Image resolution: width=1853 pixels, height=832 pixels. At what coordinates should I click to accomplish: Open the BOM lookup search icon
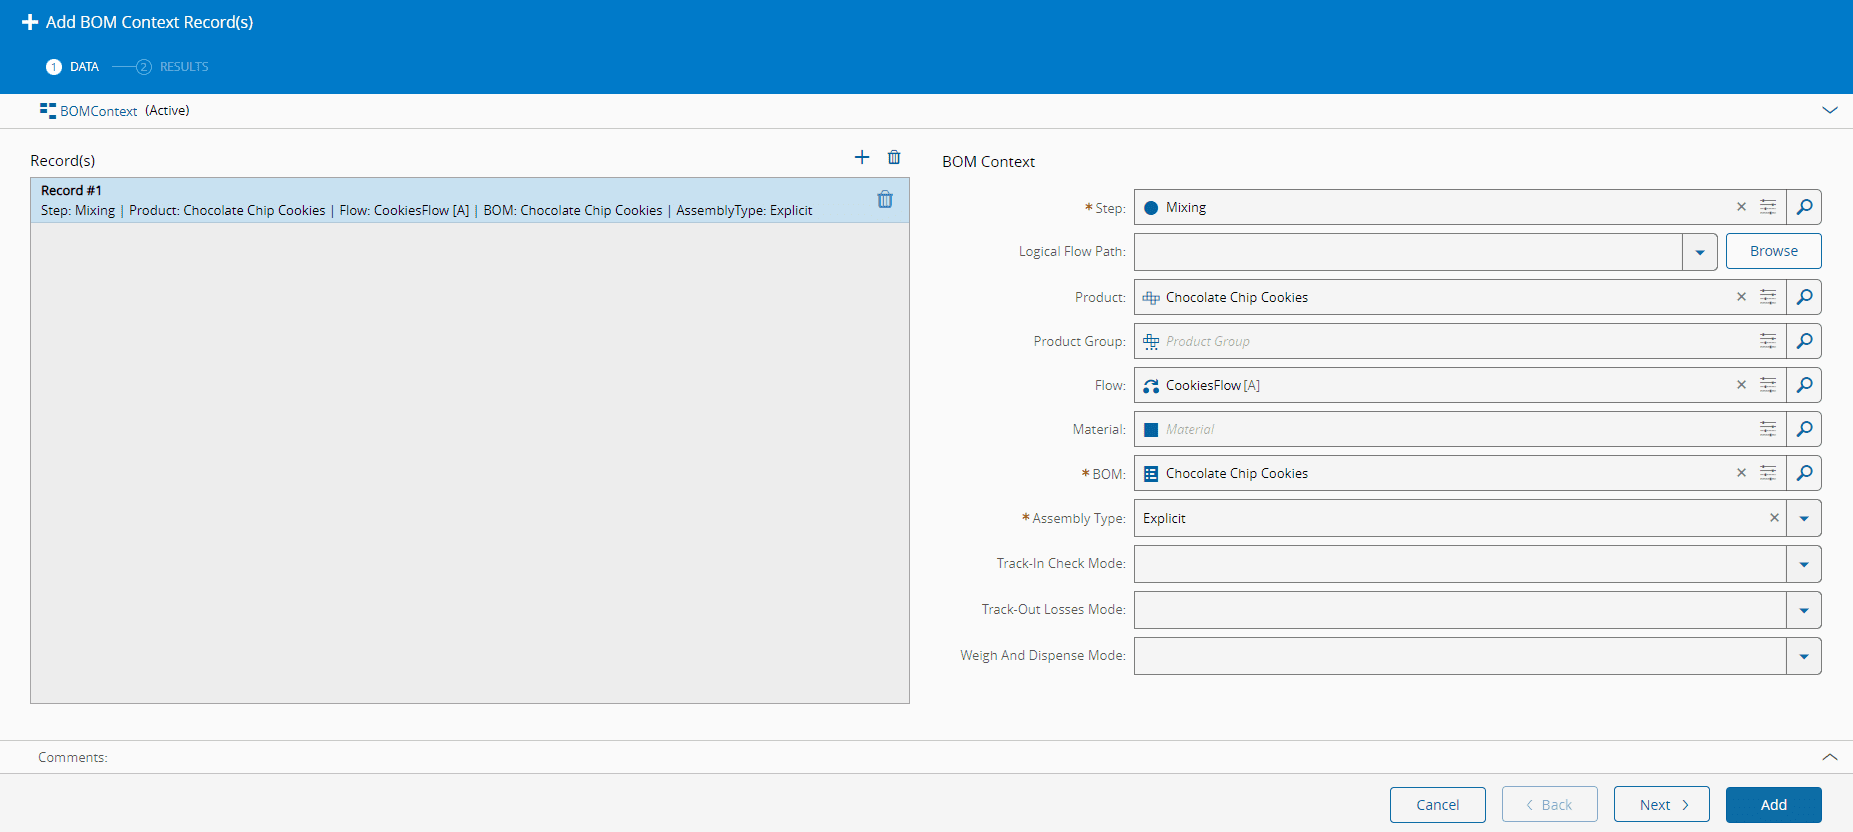[x=1804, y=473]
